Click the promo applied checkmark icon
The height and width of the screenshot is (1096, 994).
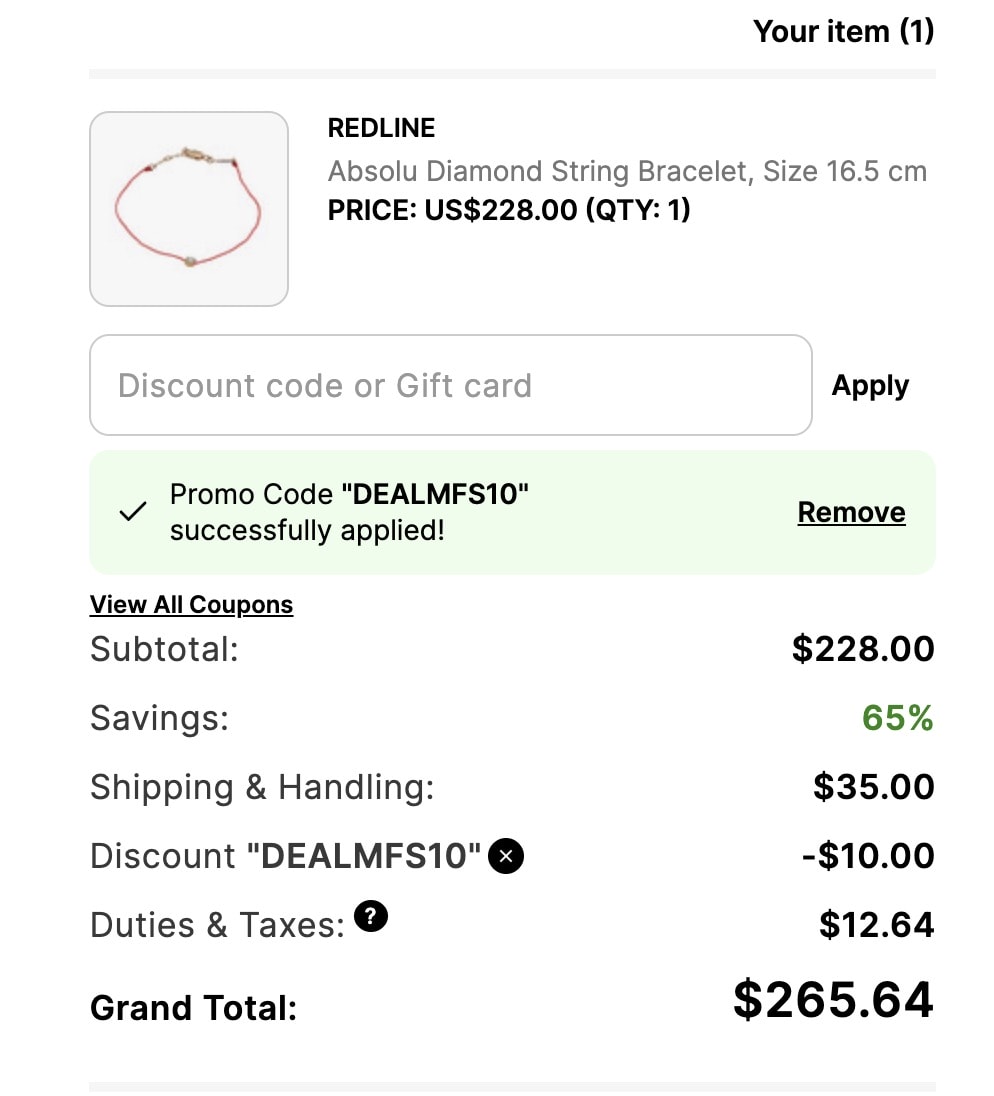[x=132, y=512]
